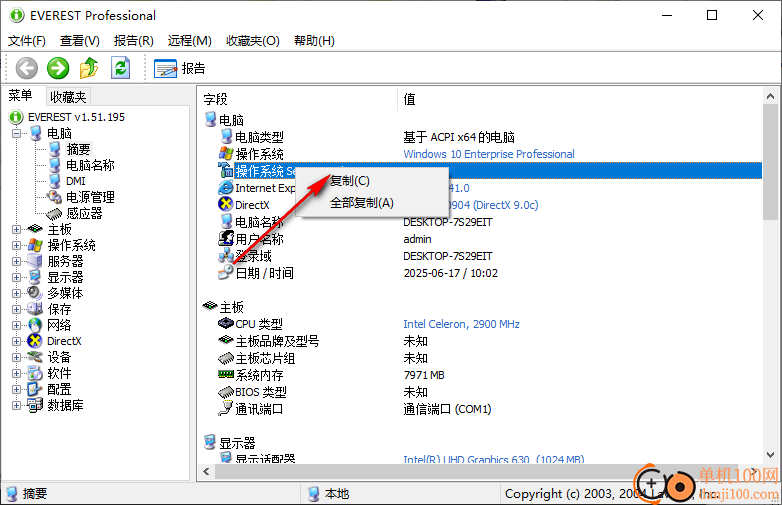Select 电脑名称 in the tree

[x=90, y=165]
